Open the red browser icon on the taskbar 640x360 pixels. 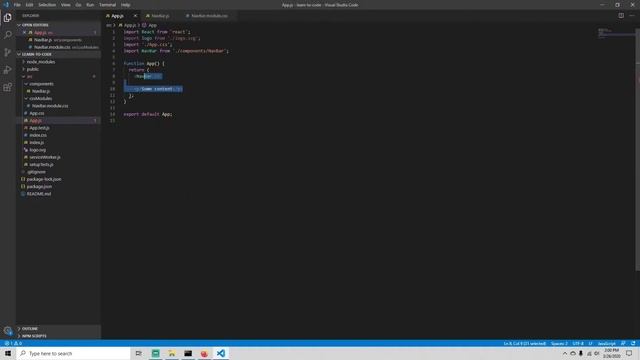pyautogui.click(x=204, y=353)
